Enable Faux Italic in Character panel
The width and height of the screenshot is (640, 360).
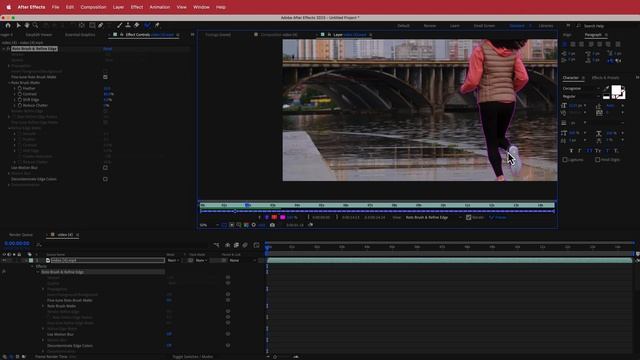[x=580, y=151]
